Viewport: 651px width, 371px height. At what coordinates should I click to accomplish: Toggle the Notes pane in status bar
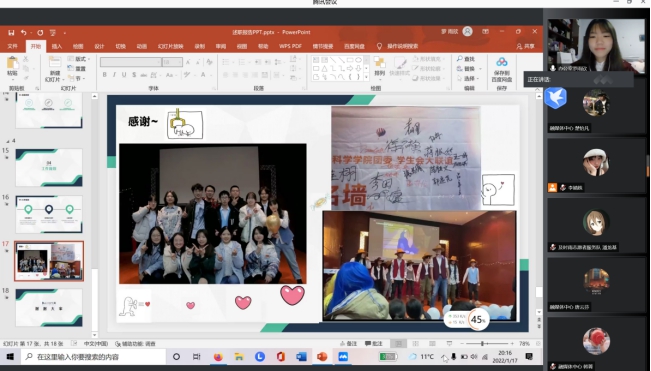coord(348,344)
